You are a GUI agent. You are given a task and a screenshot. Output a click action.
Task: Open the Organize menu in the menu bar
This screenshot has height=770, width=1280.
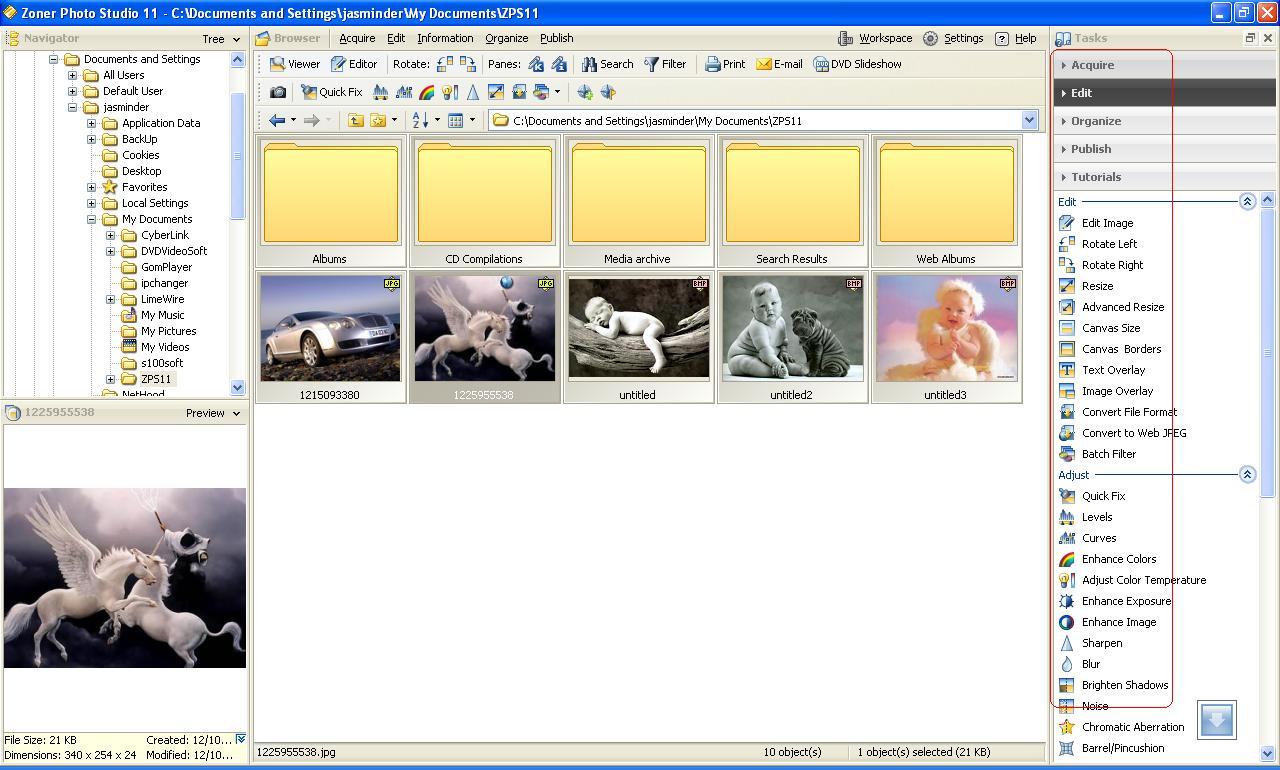(x=506, y=38)
